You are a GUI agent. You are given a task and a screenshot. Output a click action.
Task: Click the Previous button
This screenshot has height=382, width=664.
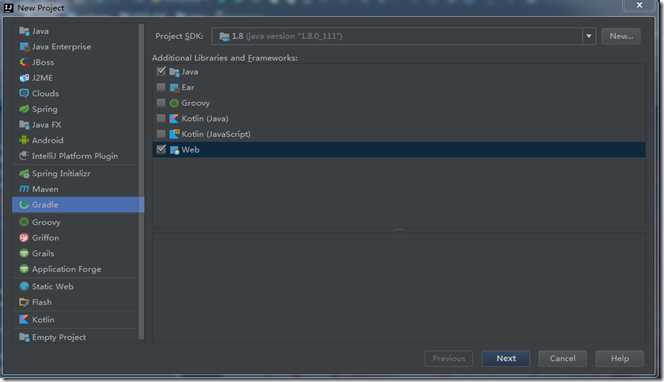tap(448, 358)
